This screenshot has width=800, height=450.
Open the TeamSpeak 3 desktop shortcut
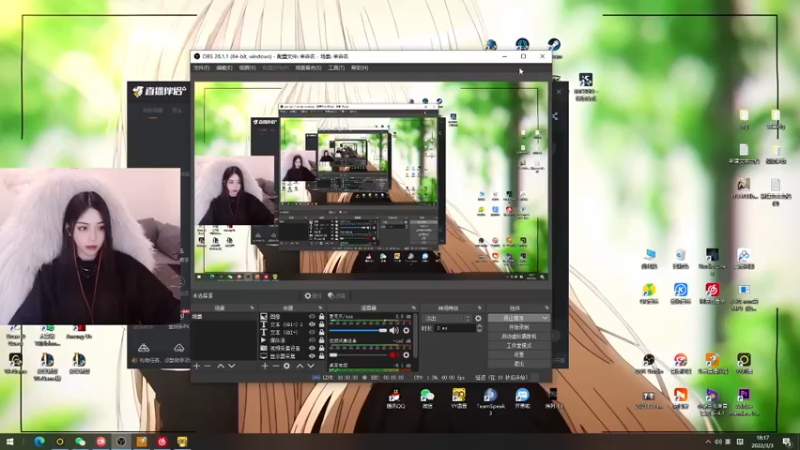[x=490, y=401]
